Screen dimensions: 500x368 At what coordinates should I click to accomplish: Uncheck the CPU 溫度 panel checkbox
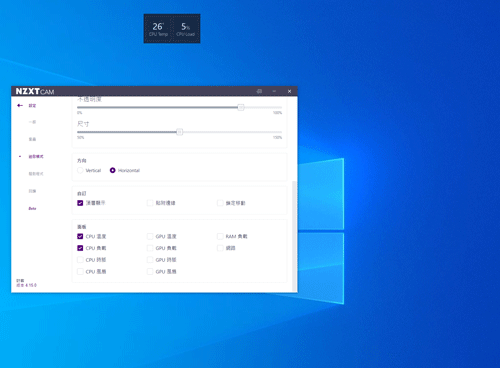tap(80, 236)
